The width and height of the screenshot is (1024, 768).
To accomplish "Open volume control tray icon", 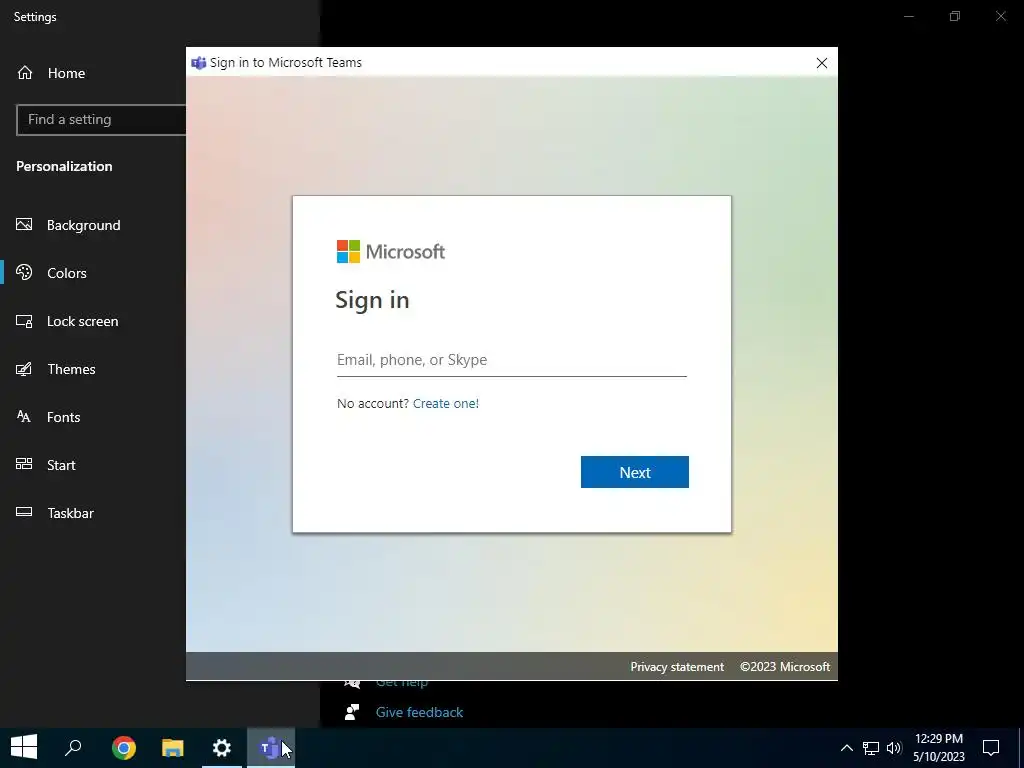I will [x=894, y=748].
